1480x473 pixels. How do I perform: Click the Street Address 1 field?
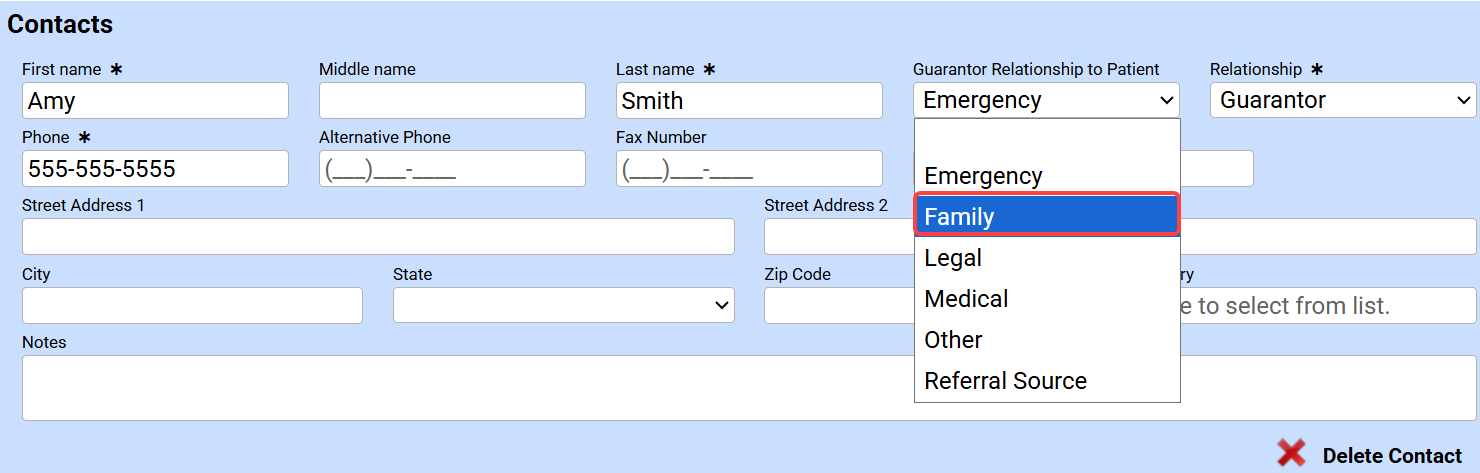(x=378, y=237)
